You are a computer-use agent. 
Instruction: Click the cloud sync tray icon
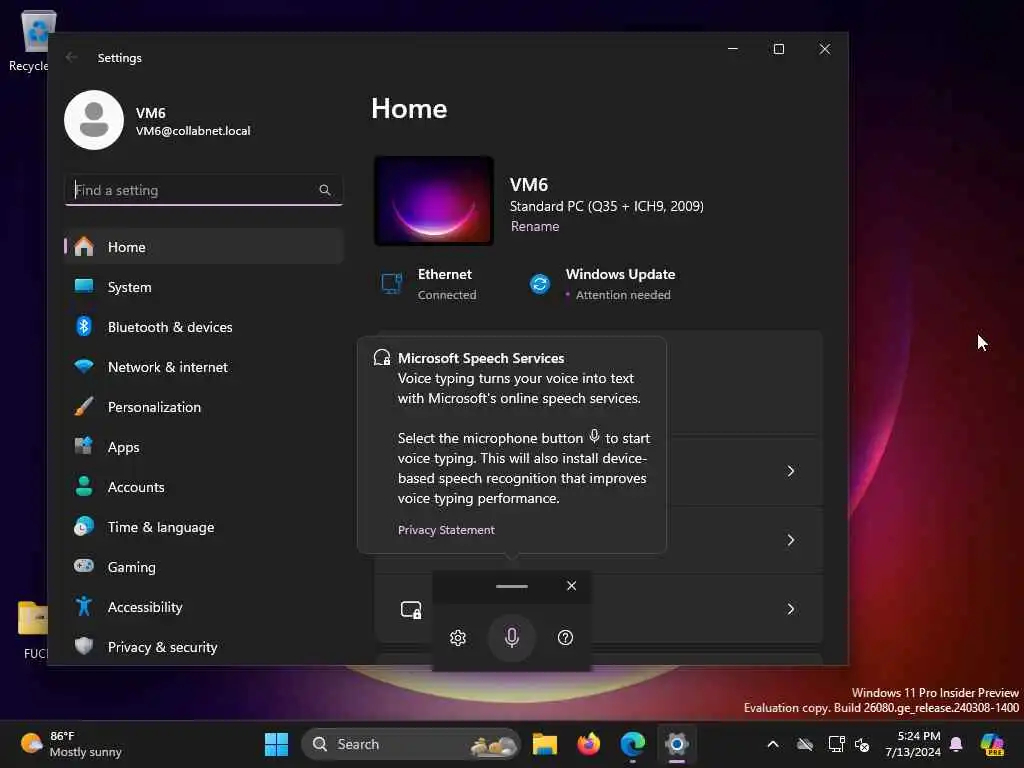point(805,744)
